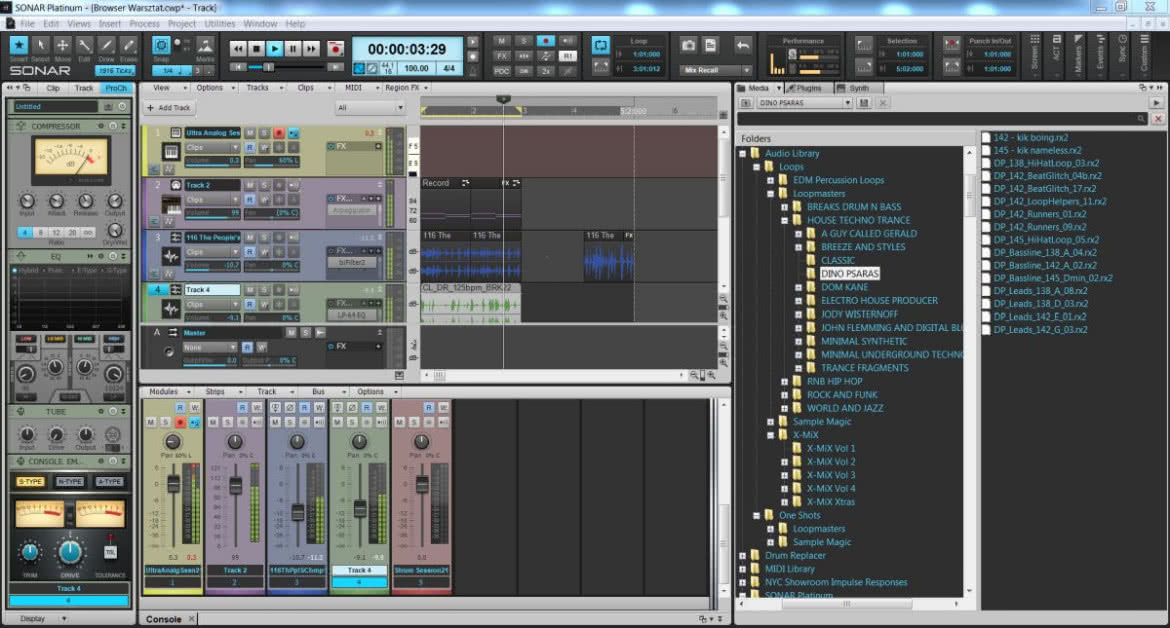
Task: Disarm record on Ultra Analog Session track
Action: click(x=279, y=133)
